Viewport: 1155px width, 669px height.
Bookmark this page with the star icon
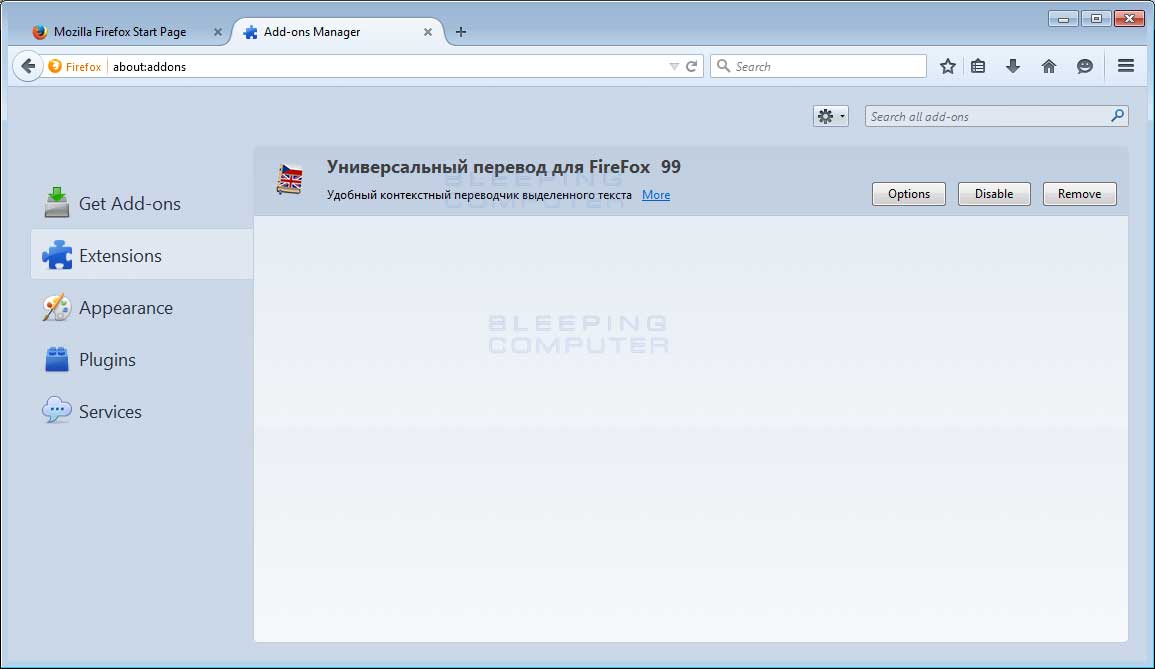[947, 66]
